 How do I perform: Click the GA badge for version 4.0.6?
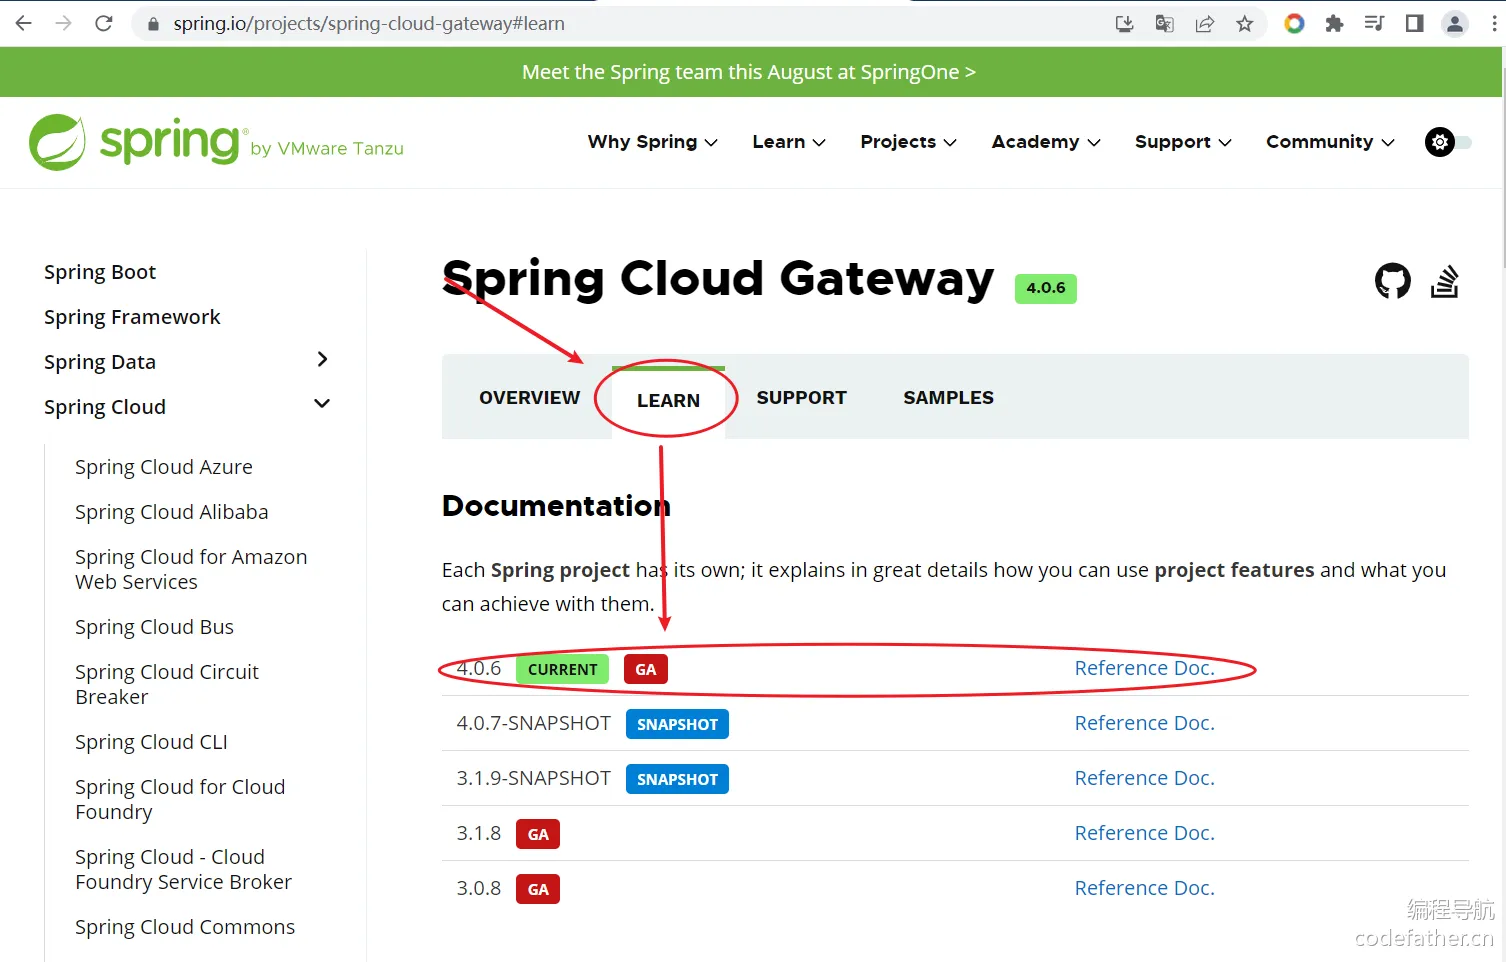[x=646, y=669]
